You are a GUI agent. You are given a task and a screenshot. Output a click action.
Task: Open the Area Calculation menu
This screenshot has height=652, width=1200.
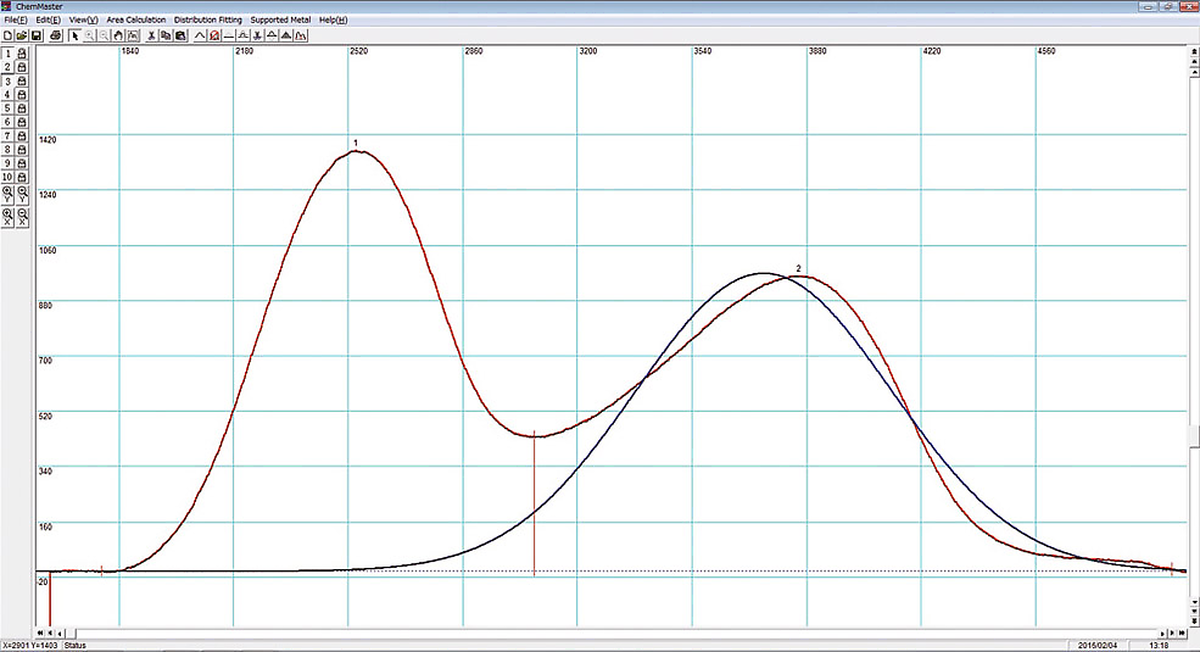[x=136, y=20]
